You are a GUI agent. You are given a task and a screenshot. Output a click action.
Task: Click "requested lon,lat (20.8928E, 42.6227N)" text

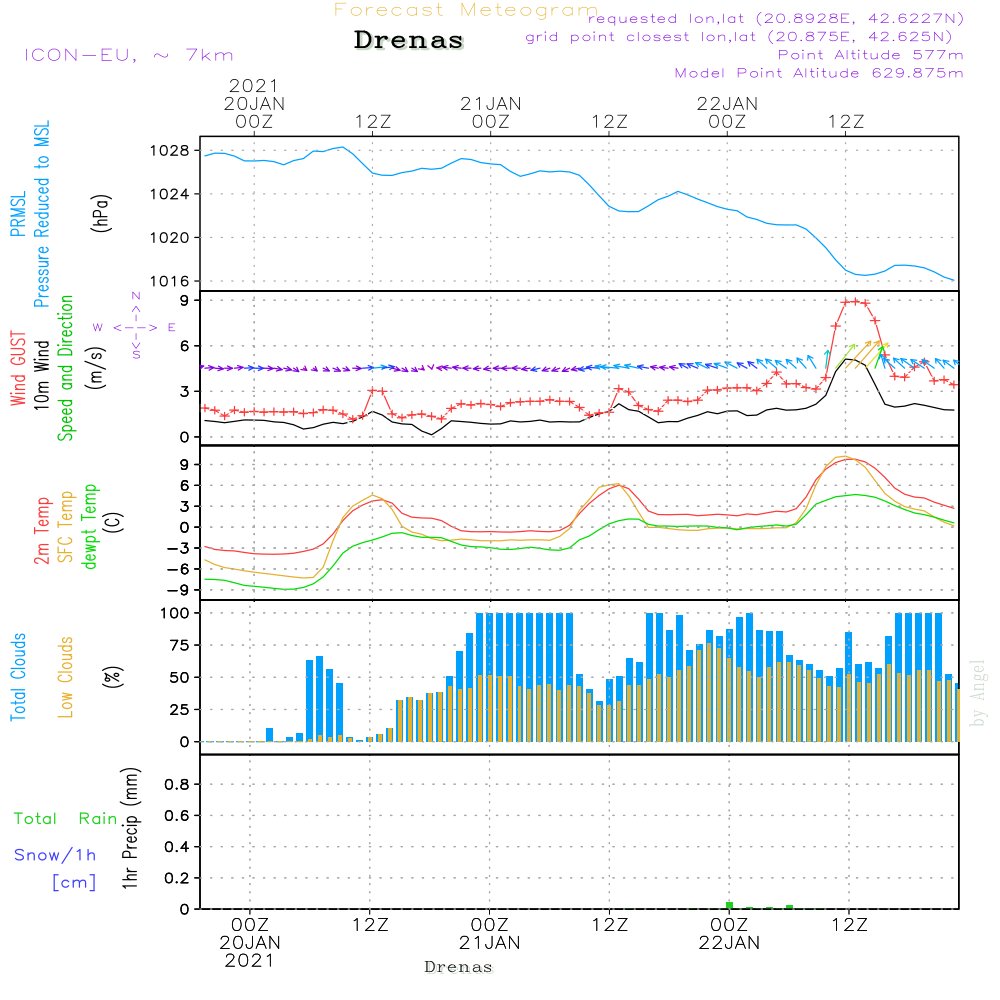(x=776, y=18)
